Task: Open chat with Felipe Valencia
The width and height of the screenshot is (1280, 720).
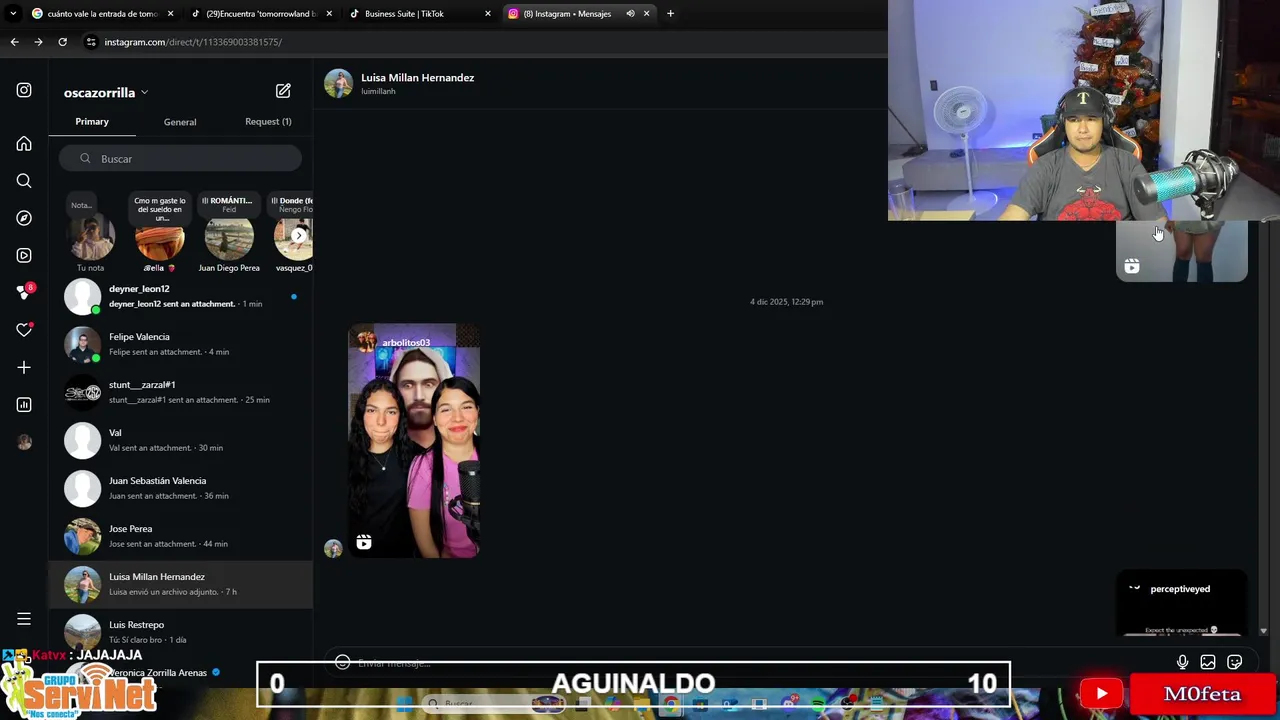Action: pyautogui.click(x=180, y=344)
